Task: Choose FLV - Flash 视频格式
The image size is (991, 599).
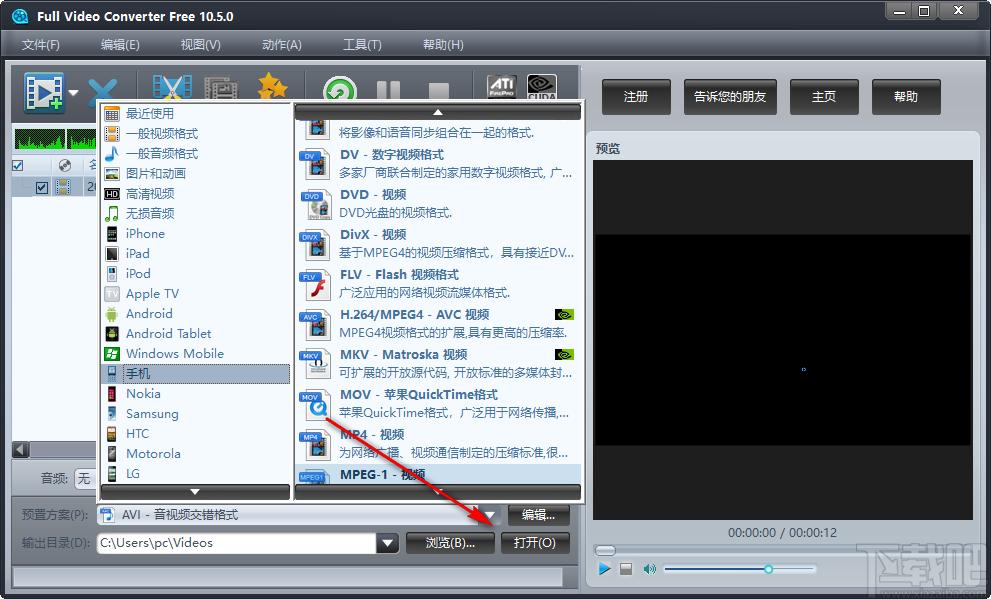Action: [x=438, y=284]
